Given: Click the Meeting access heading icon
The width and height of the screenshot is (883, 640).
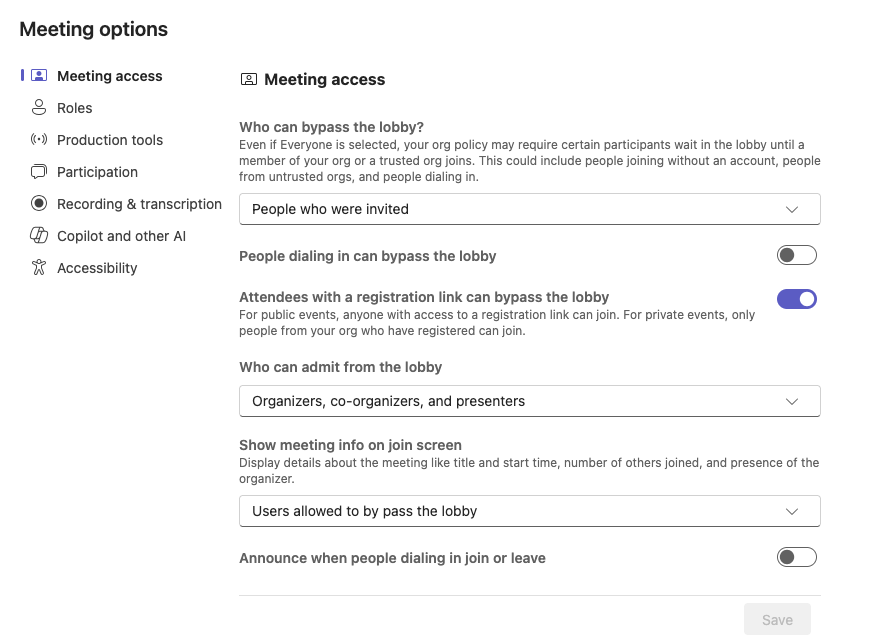Looking at the screenshot, I should [x=248, y=80].
